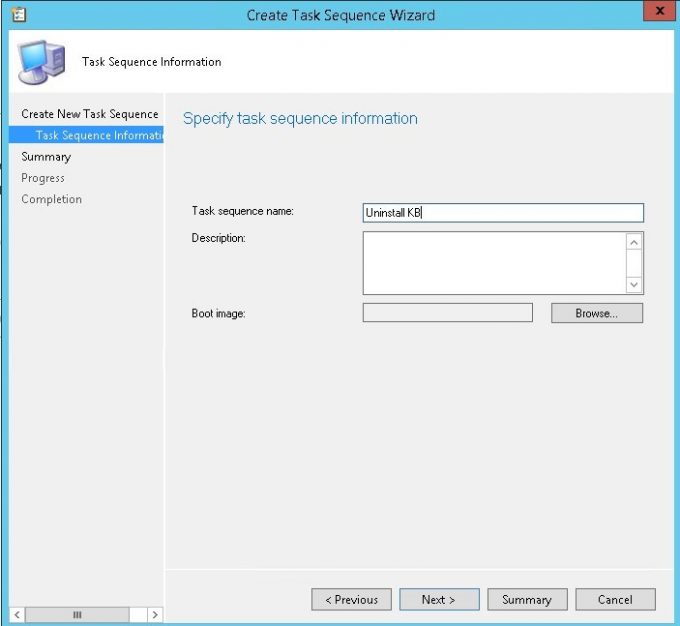
Task: Click the sidebar scrollbar right arrow
Action: tap(155, 614)
